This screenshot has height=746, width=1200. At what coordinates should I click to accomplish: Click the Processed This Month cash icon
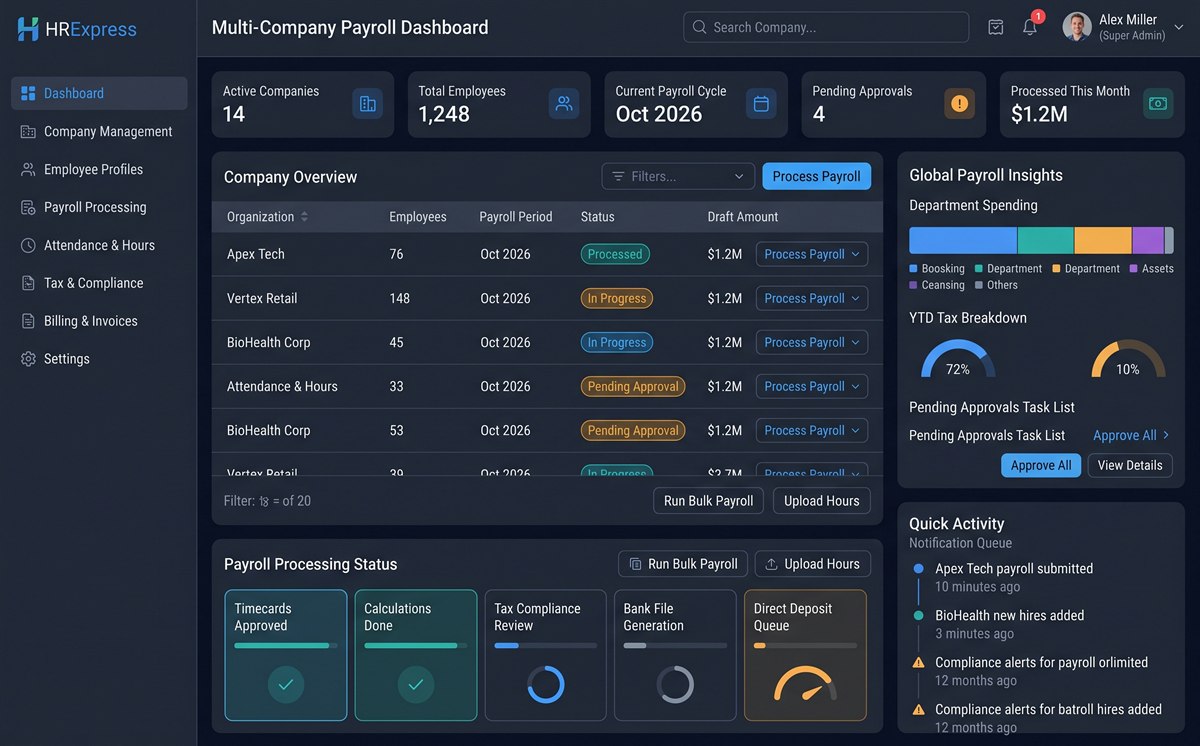pos(1158,104)
